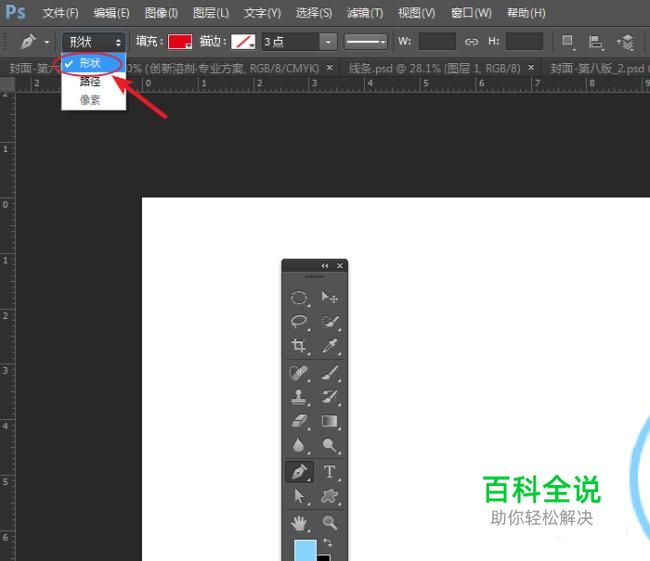Image resolution: width=650 pixels, height=561 pixels.
Task: Open the 滤镜(T) menu
Action: pos(364,13)
